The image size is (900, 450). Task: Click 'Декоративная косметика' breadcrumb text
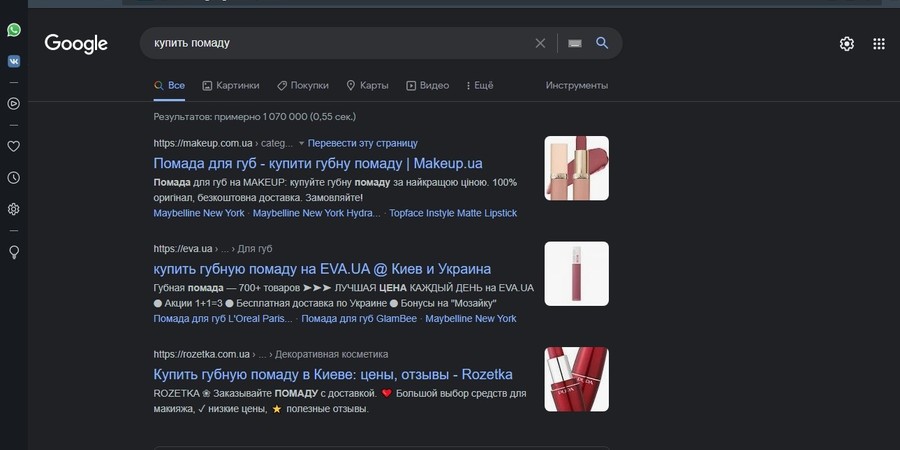(331, 355)
